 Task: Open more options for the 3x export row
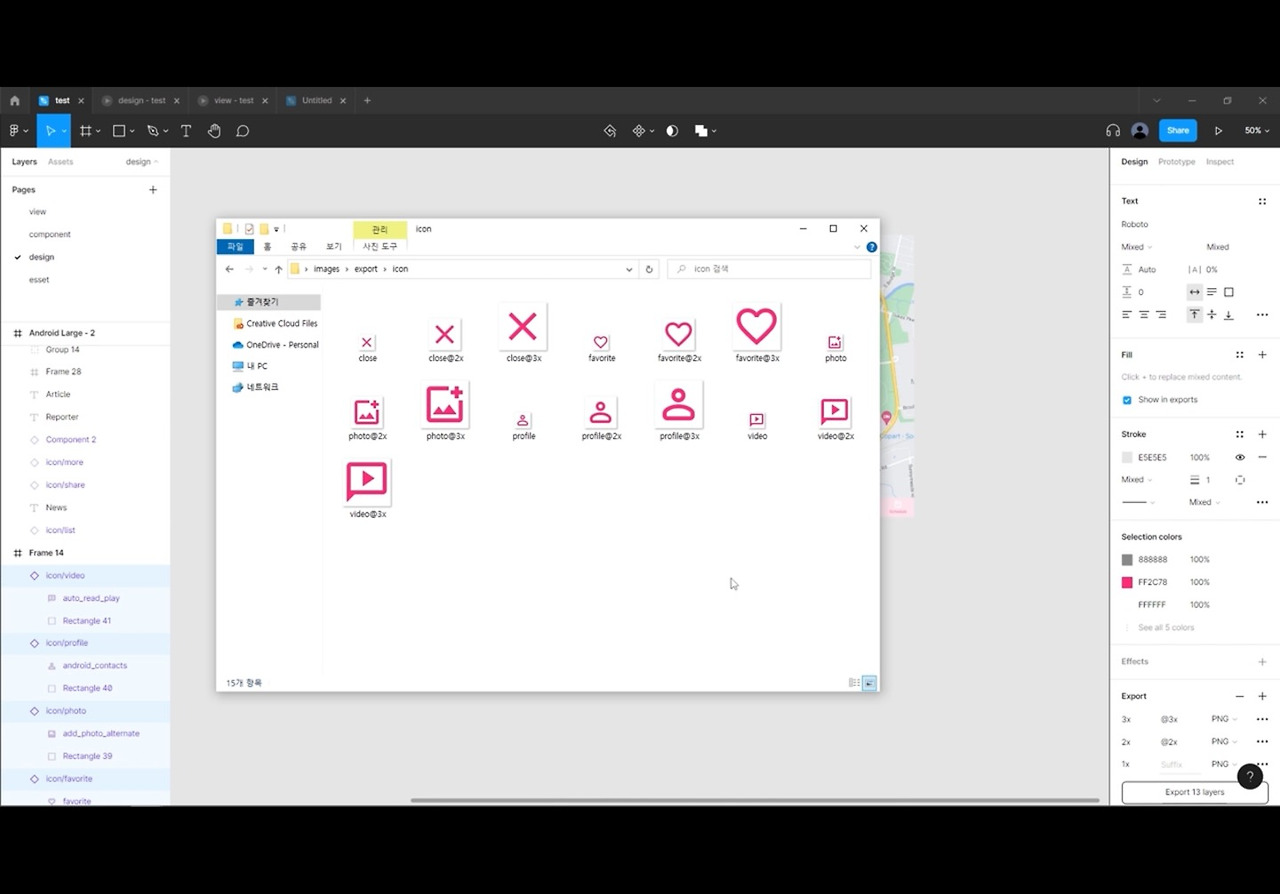coord(1262,719)
